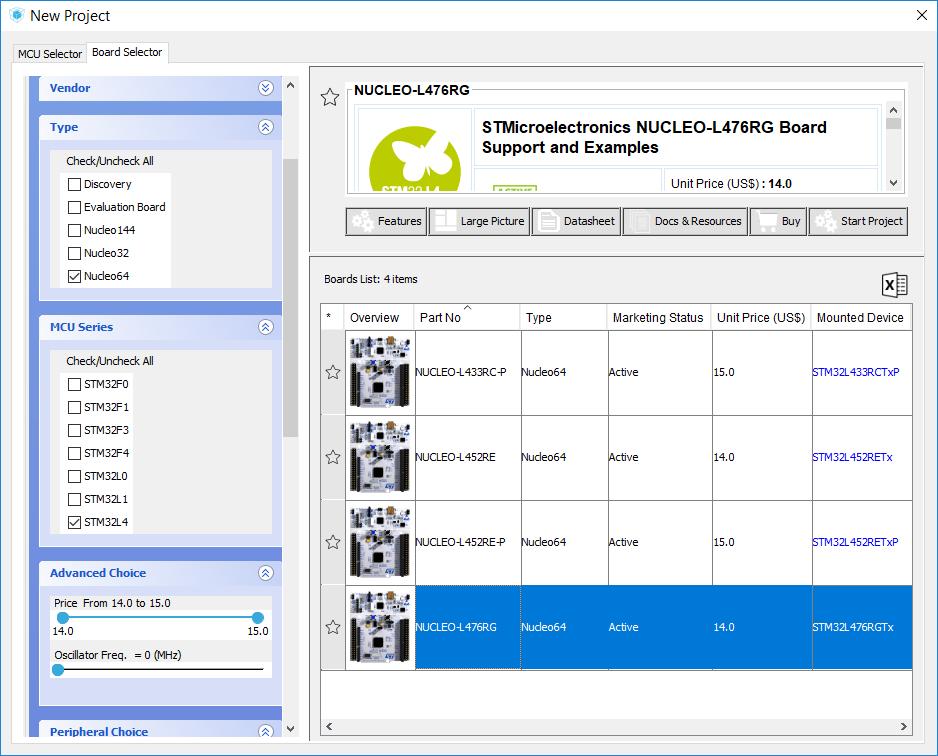Click the New Project window cube icon
938x756 pixels.
[17, 15]
